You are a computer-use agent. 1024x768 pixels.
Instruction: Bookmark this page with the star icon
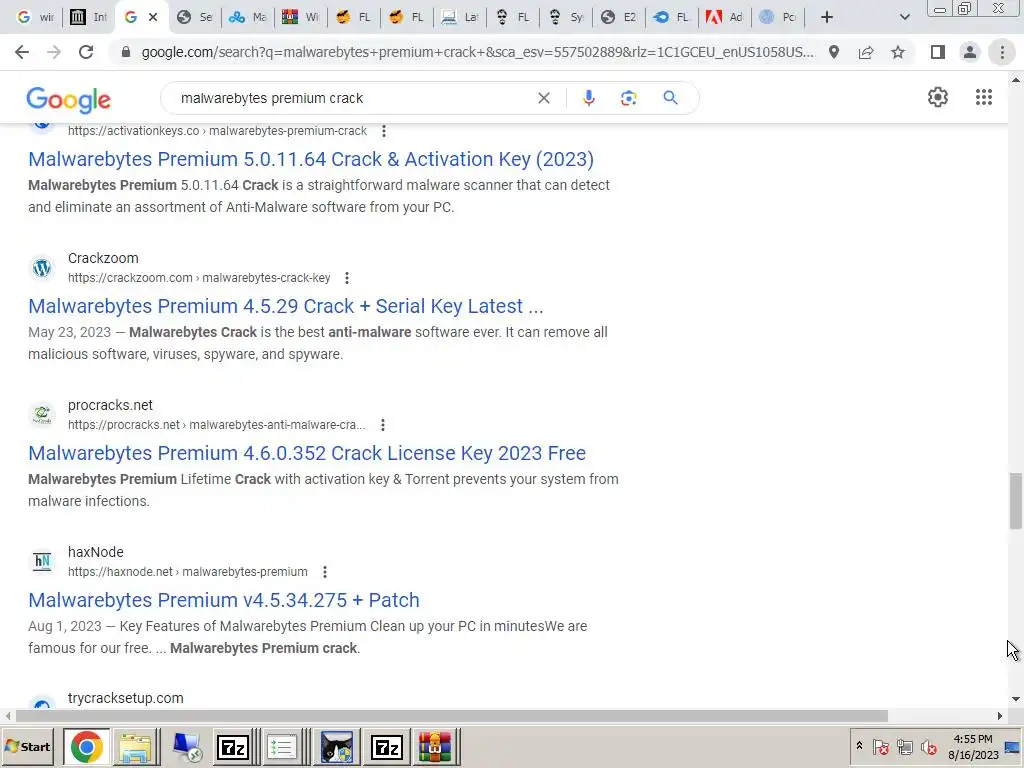(898, 52)
